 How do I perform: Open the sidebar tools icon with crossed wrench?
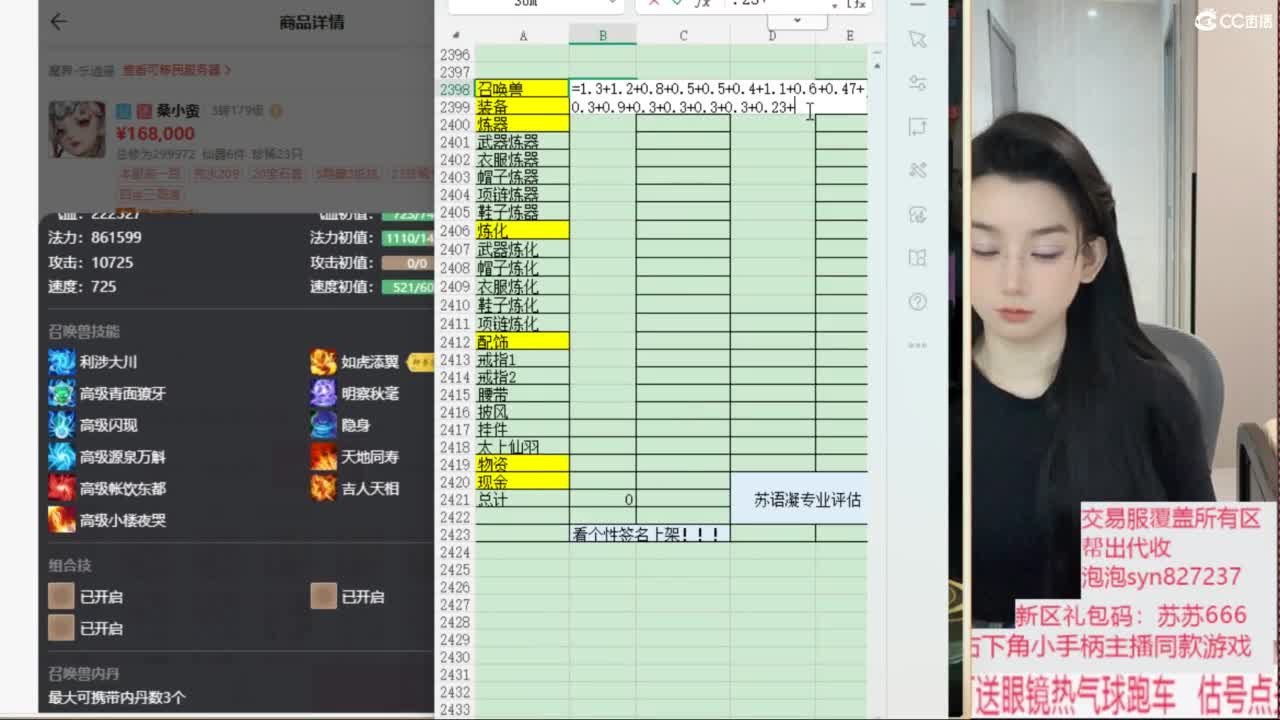pos(917,171)
